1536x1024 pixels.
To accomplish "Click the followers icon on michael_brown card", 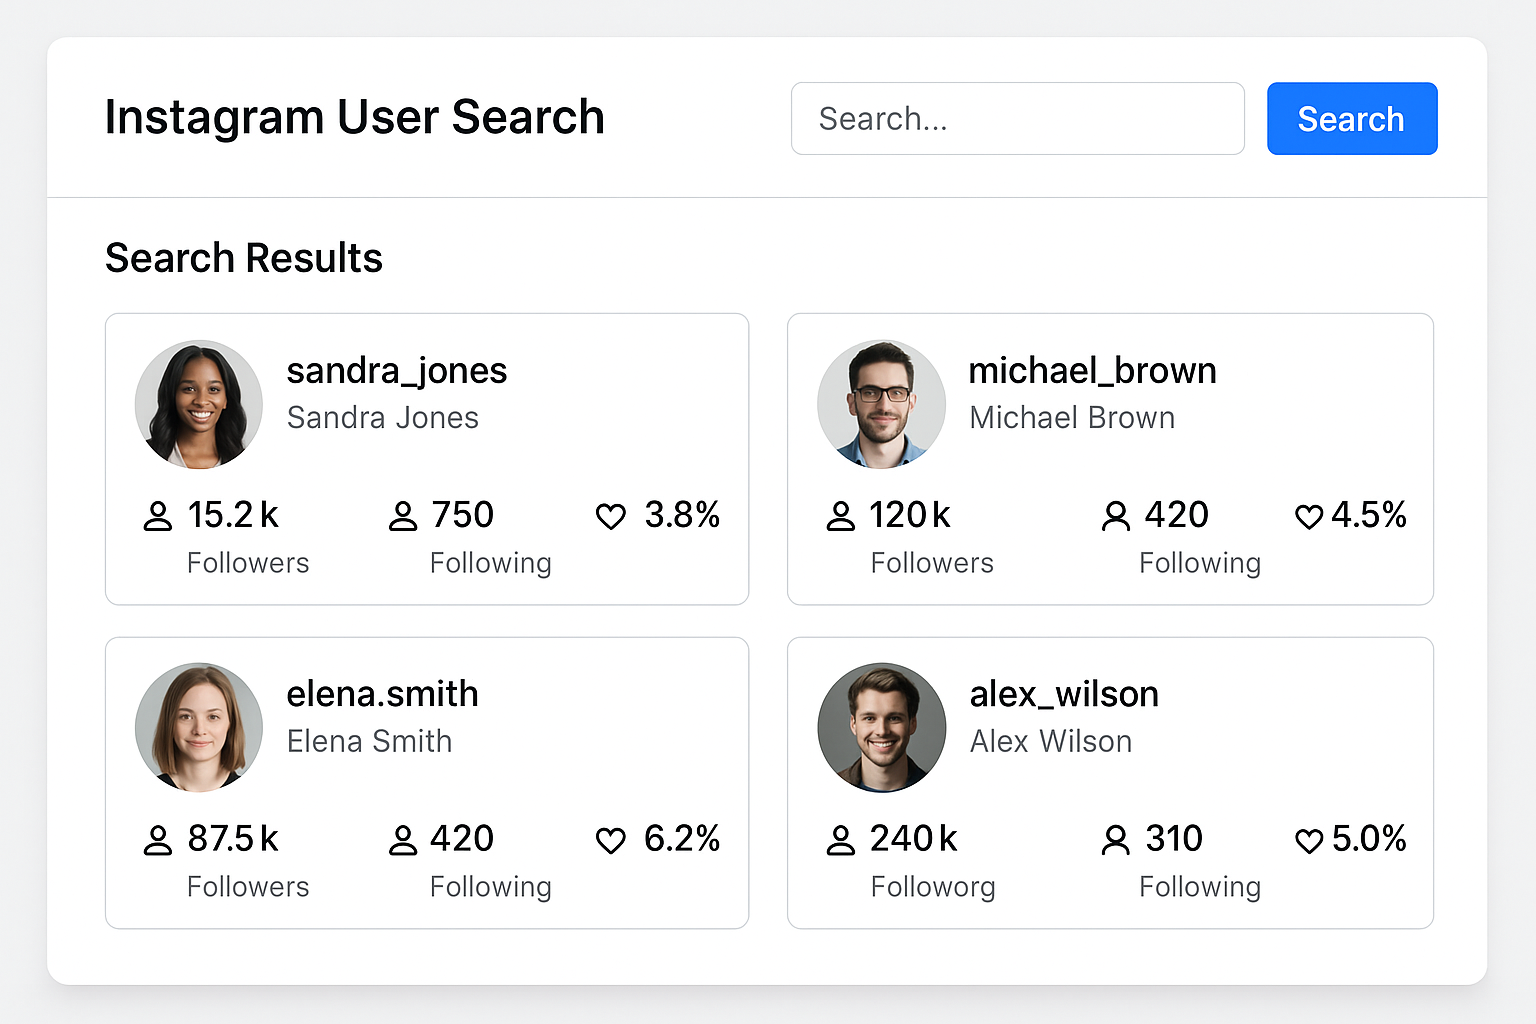I will [841, 516].
